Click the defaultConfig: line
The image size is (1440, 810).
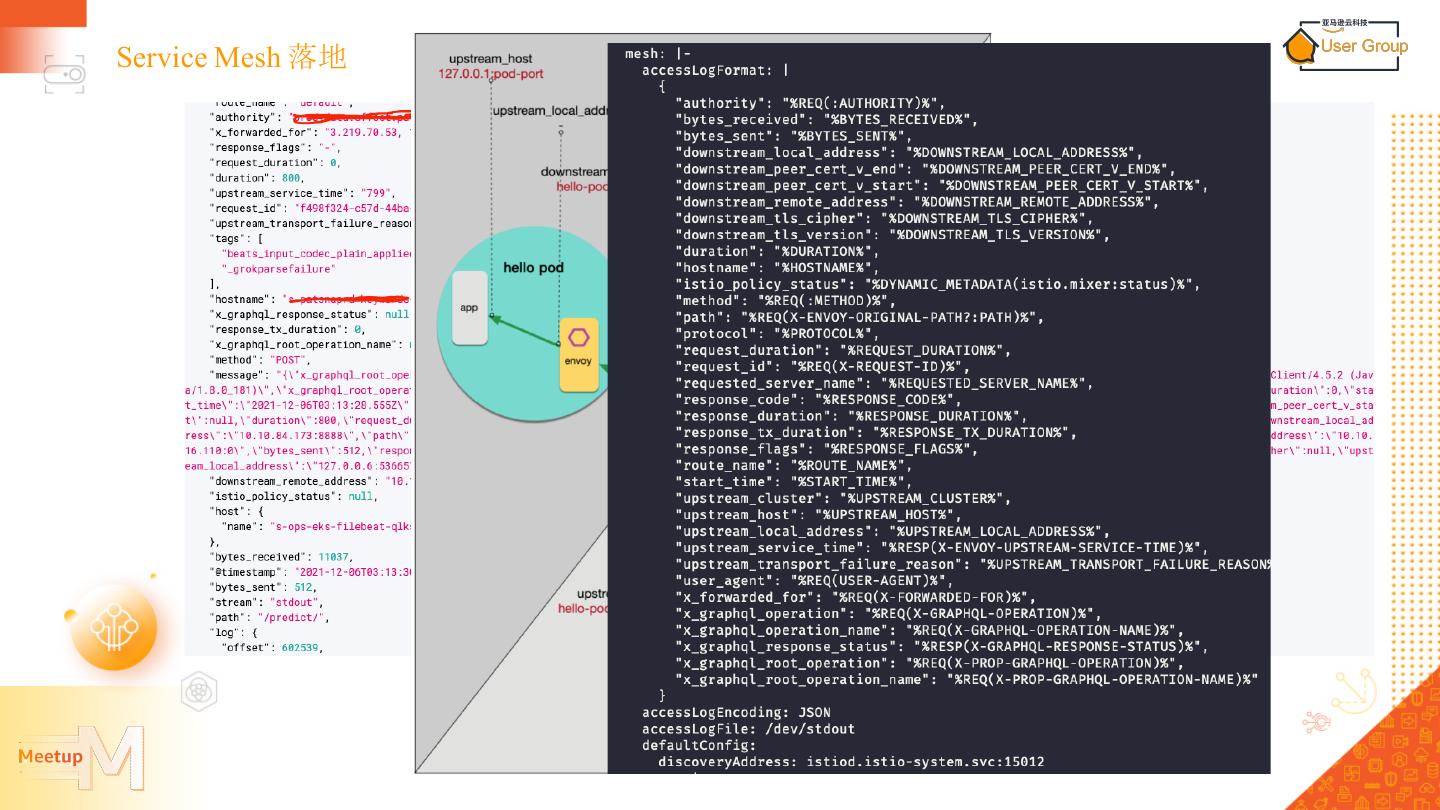pos(699,746)
